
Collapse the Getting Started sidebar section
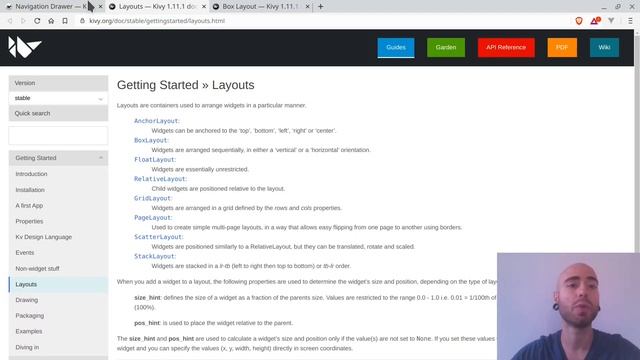(x=58, y=158)
